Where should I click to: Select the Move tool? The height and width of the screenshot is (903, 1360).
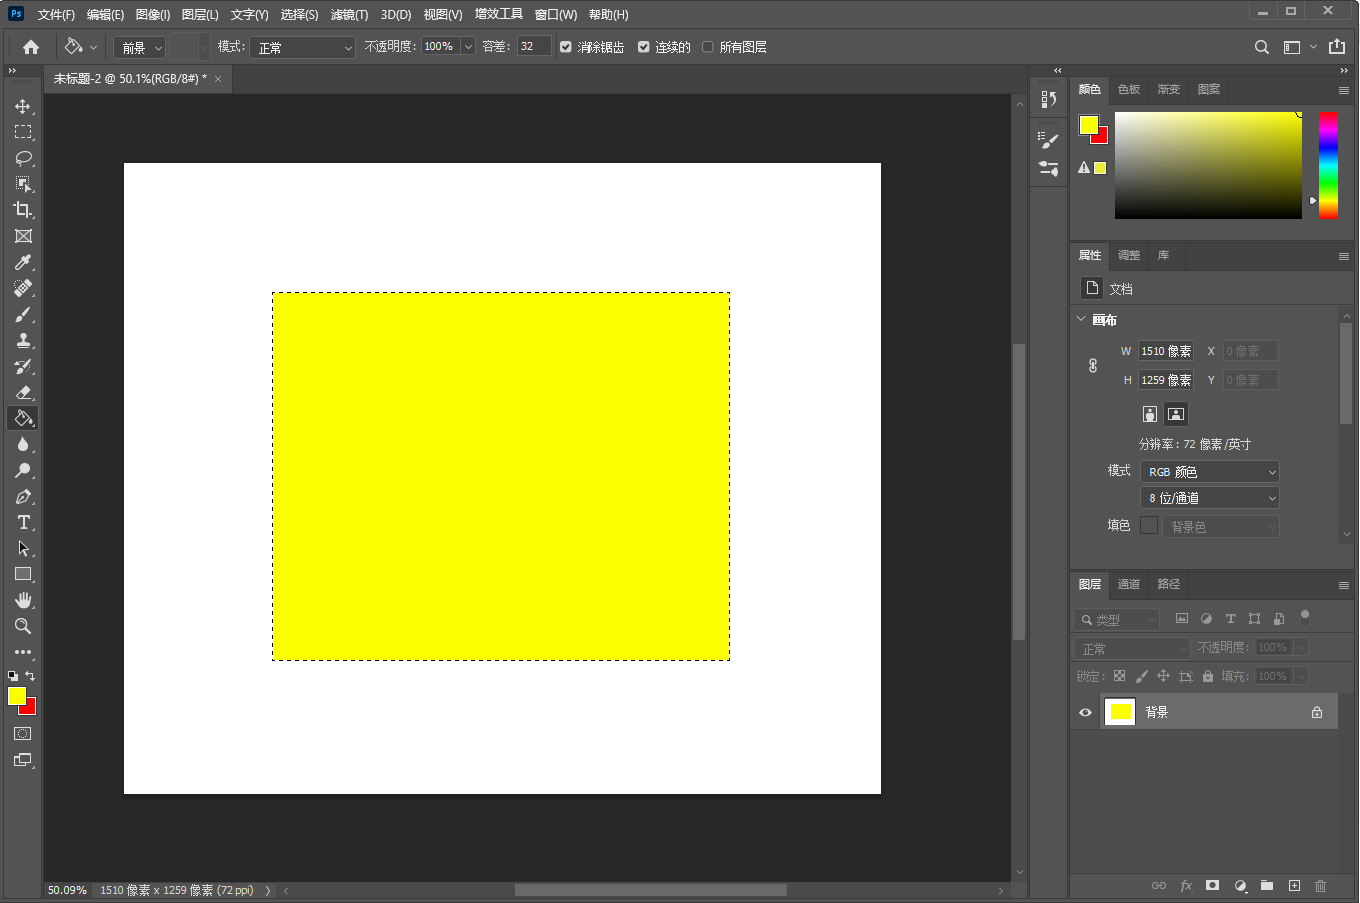[23, 106]
